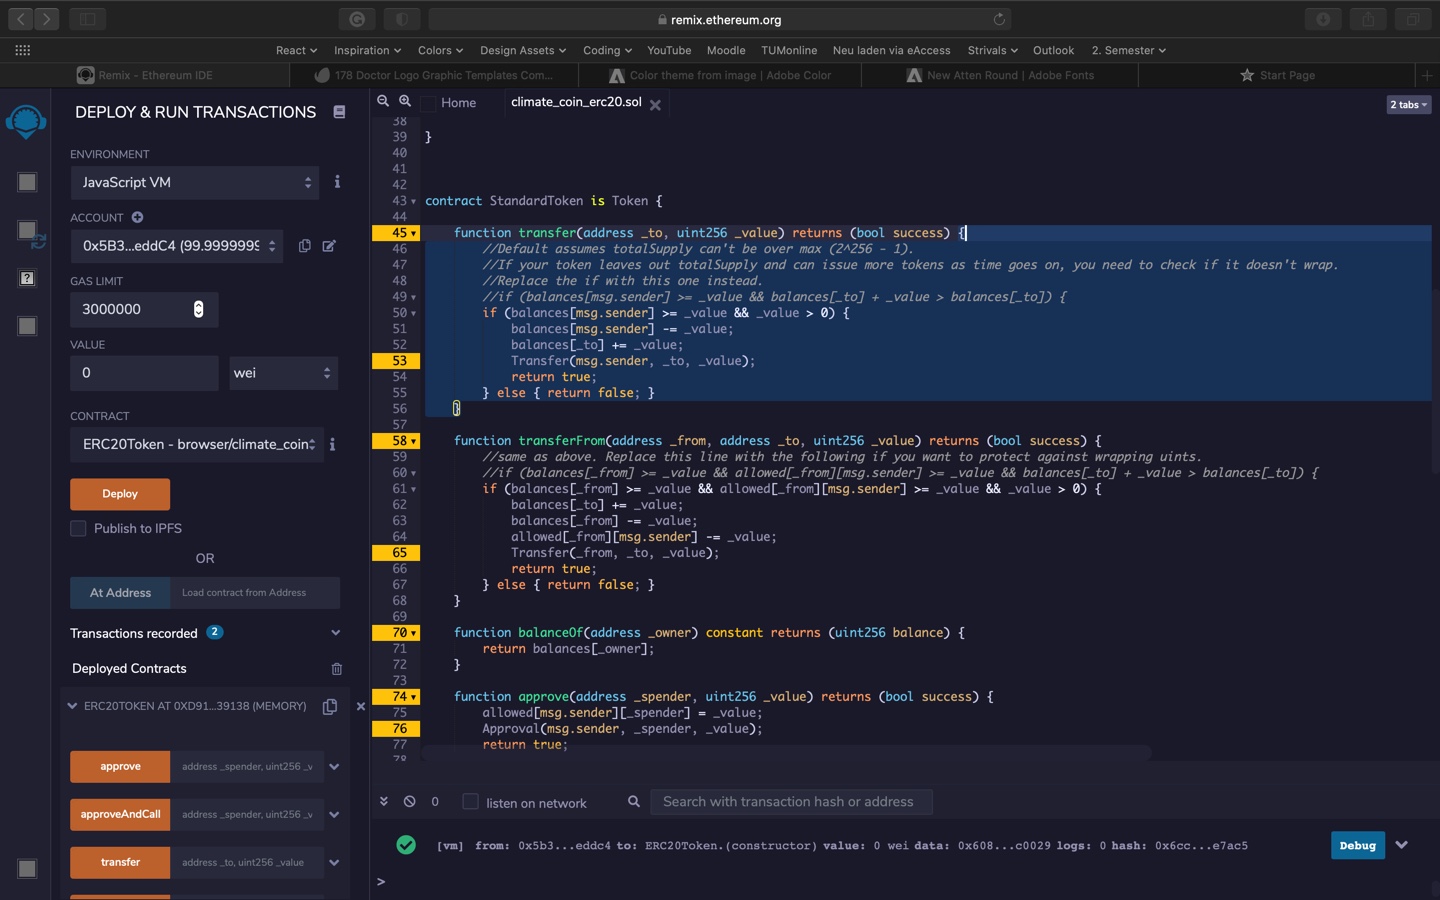Expand the Transactions recorded section

[335, 633]
